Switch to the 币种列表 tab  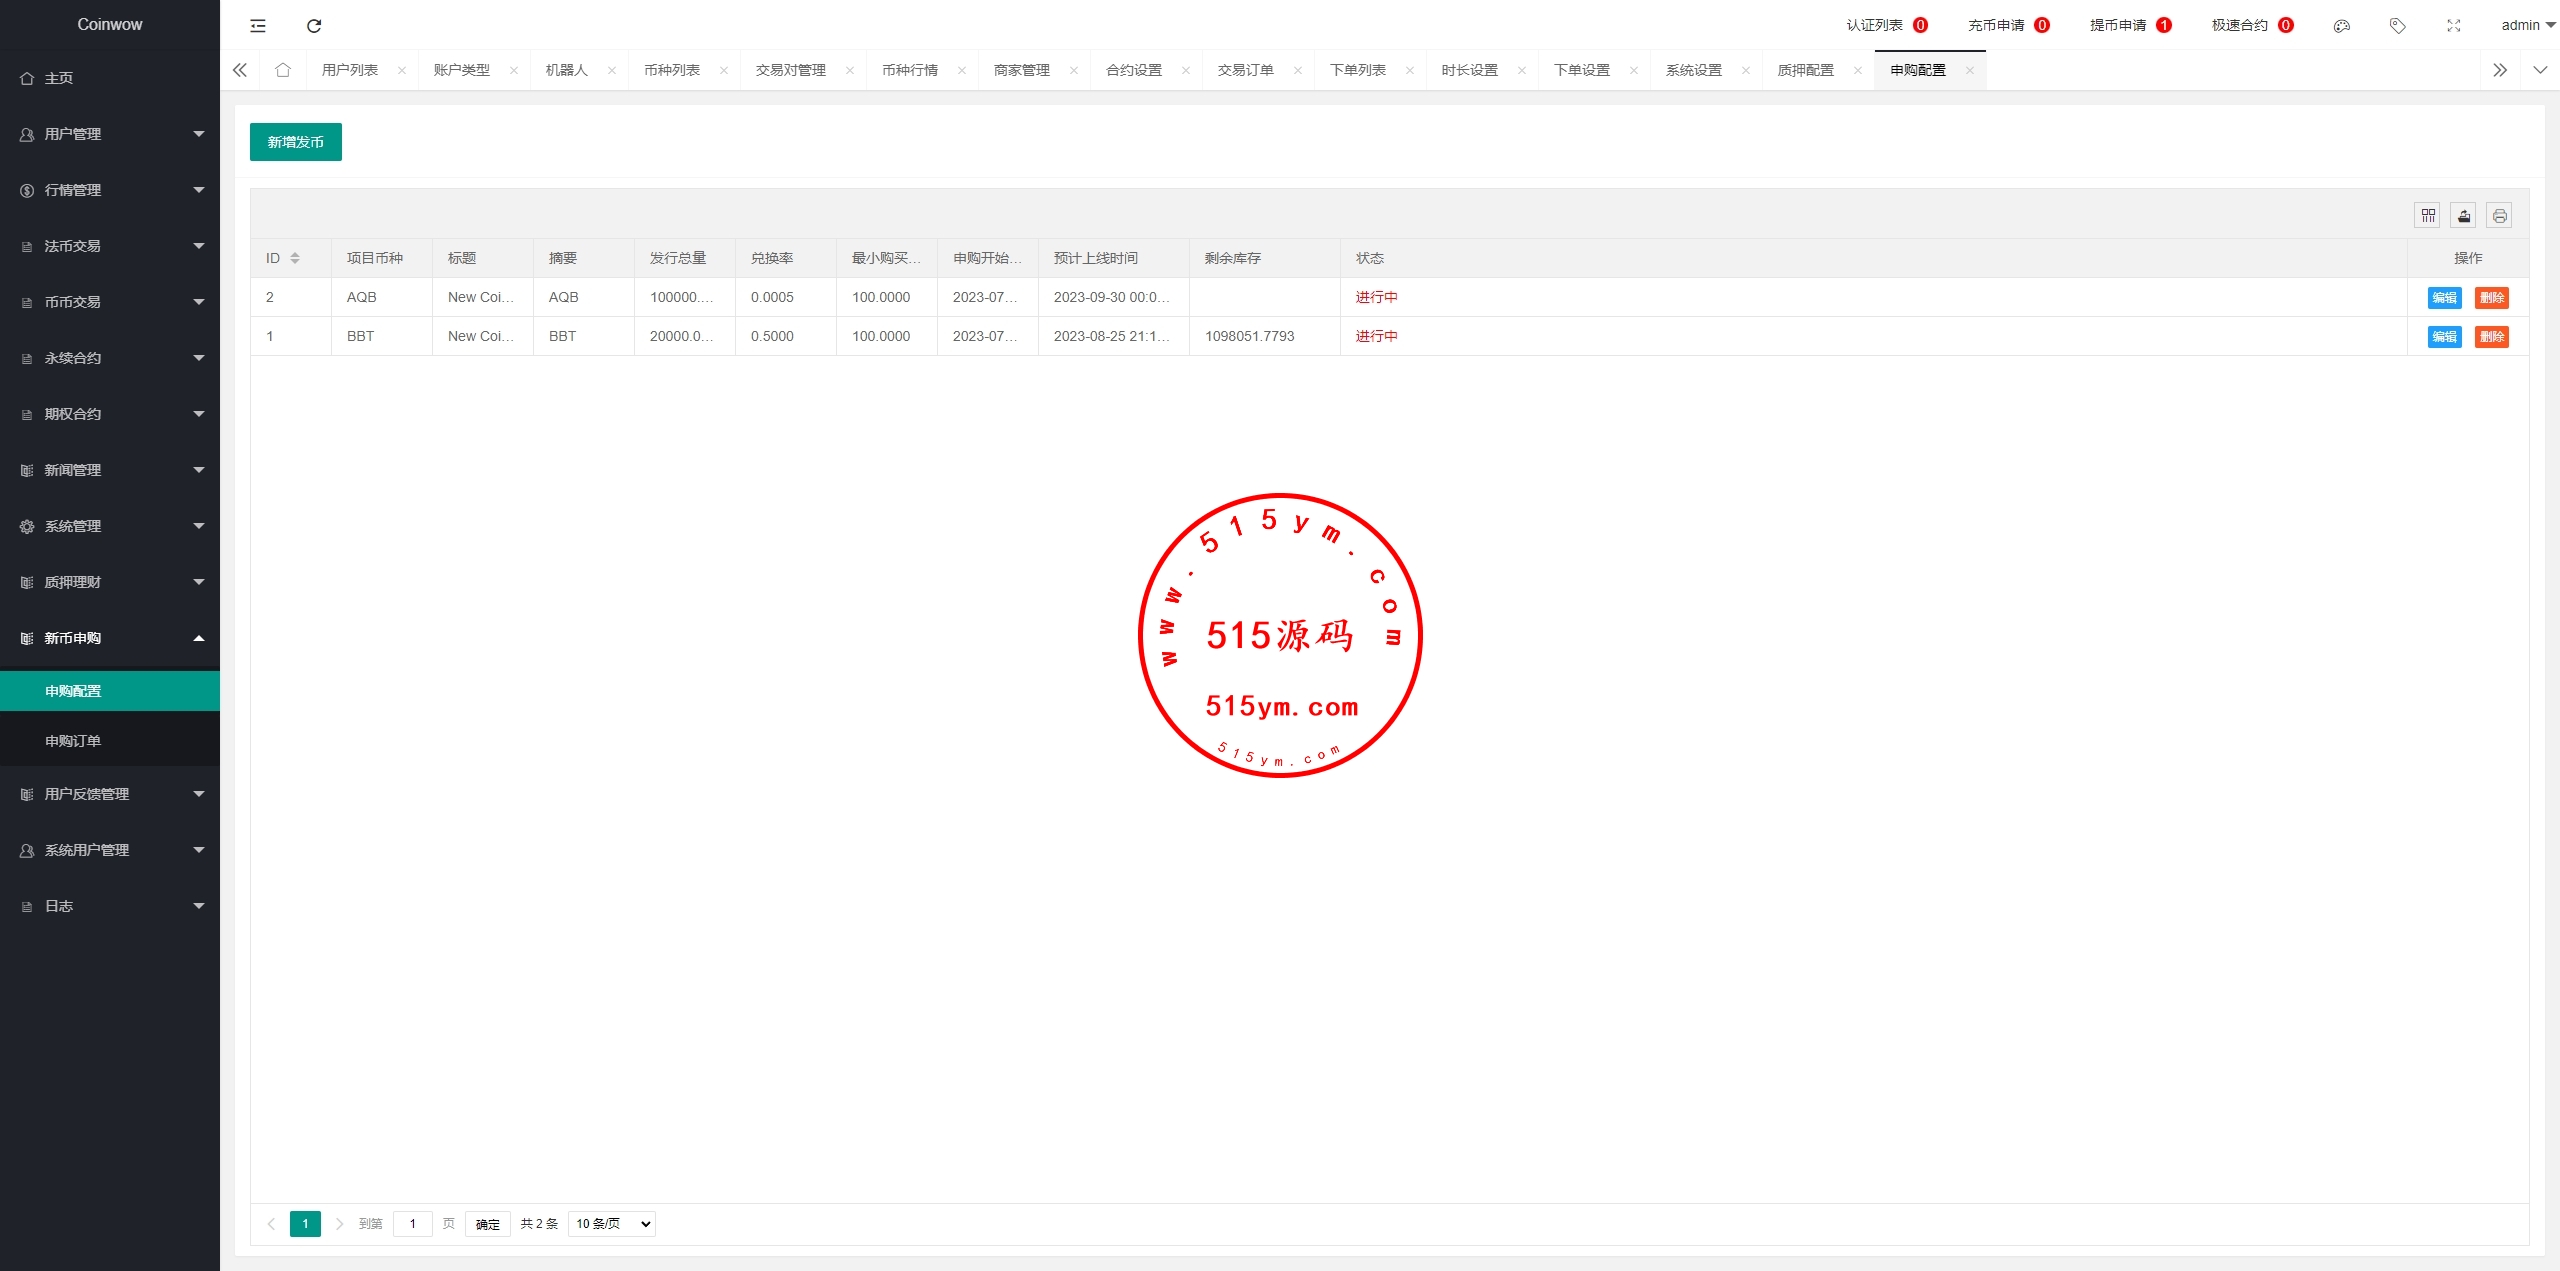tap(672, 70)
